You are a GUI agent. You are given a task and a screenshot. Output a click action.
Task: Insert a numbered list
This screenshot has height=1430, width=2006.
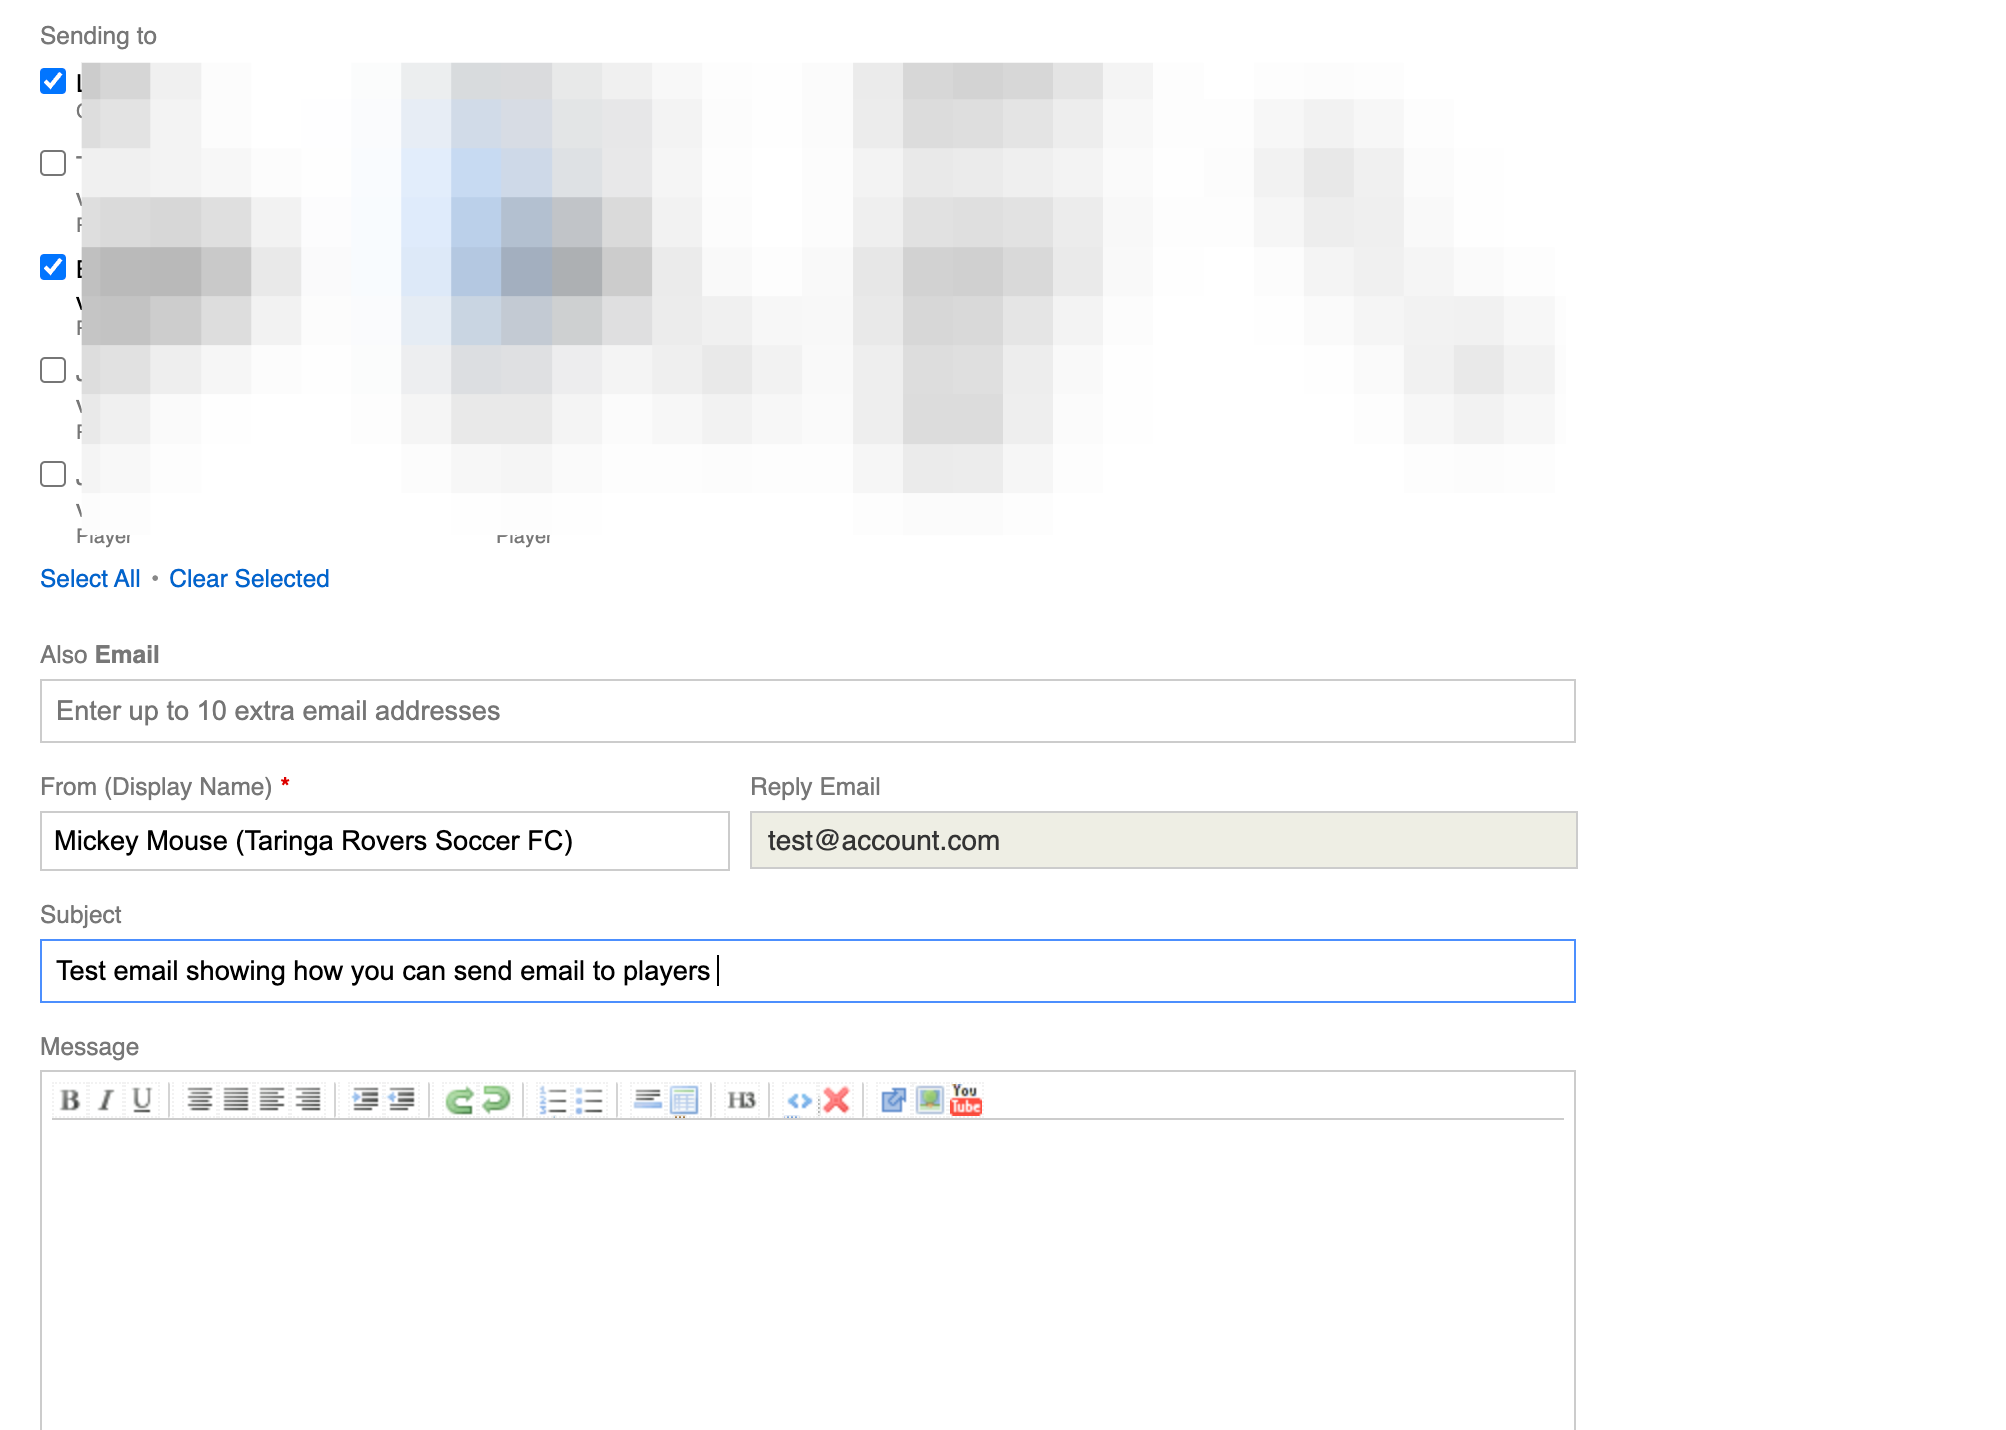click(553, 1100)
